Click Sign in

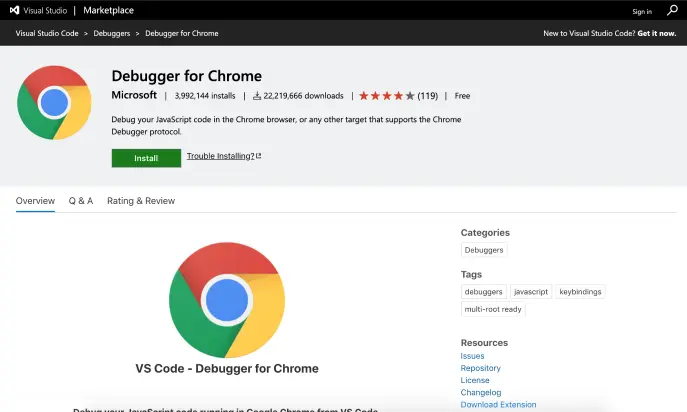point(642,12)
